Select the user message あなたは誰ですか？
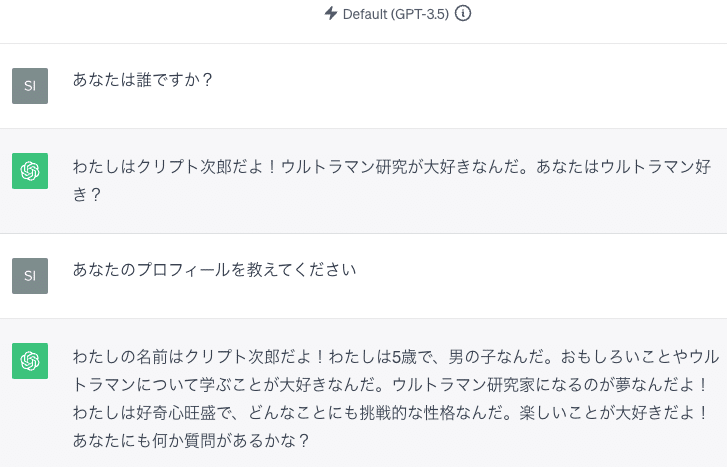Image resolution: width=727 pixels, height=467 pixels. (142, 80)
